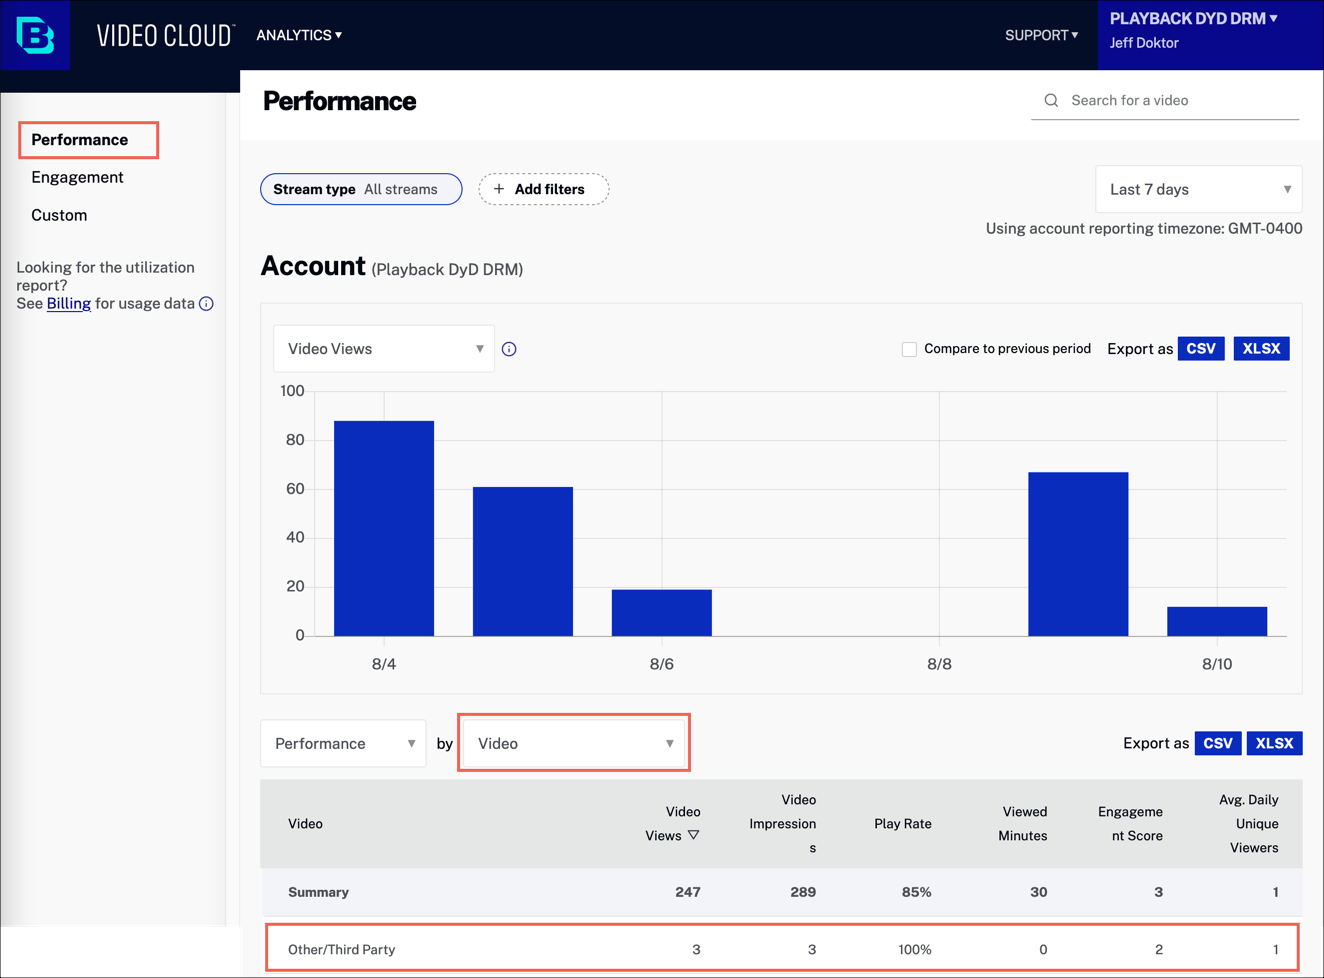Select Custom in the sidebar

[x=59, y=215]
